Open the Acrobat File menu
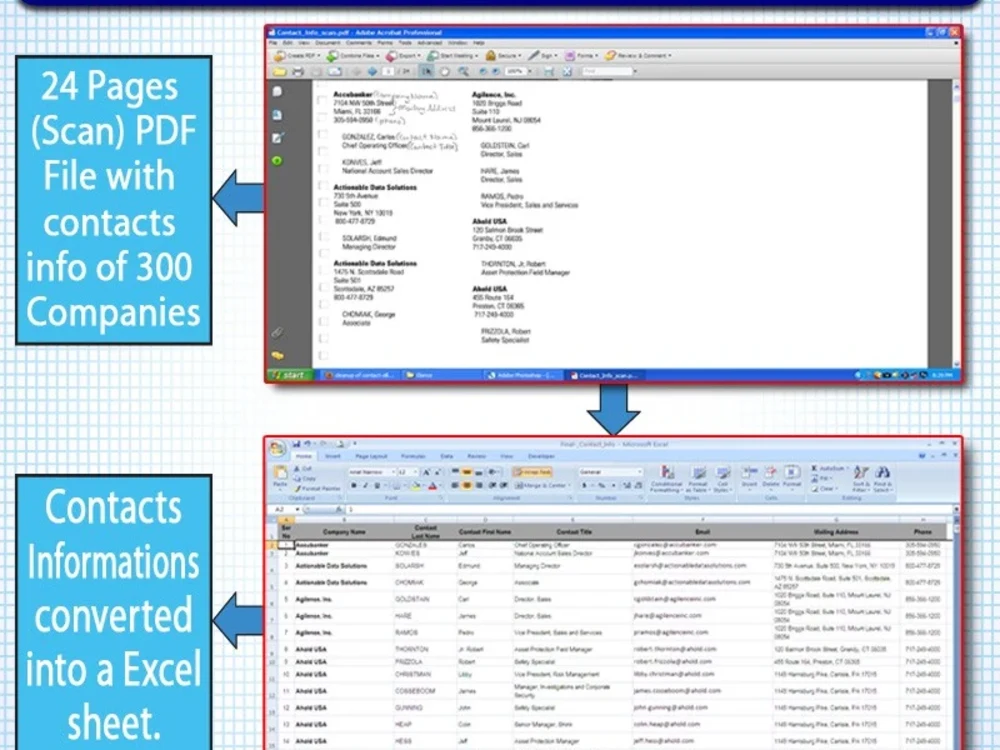Viewport: 1000px width, 750px height. point(273,43)
